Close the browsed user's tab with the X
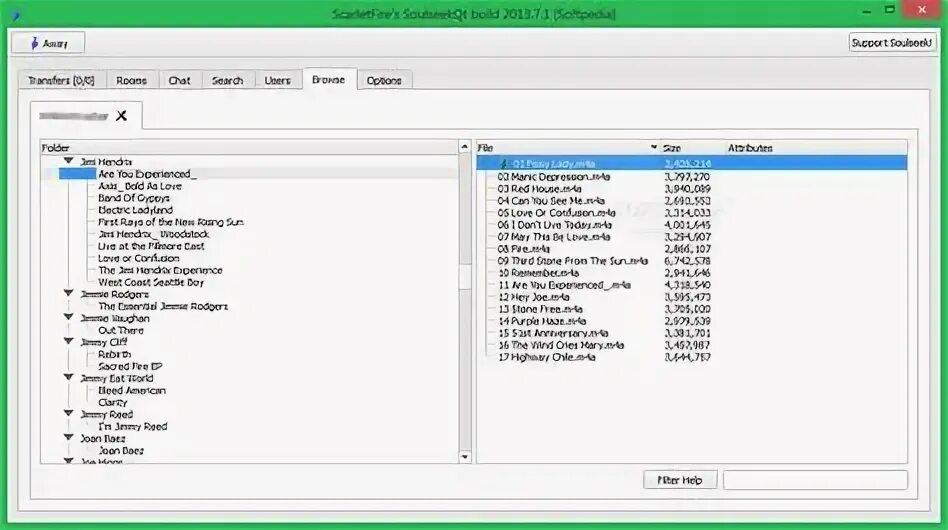 [122, 116]
